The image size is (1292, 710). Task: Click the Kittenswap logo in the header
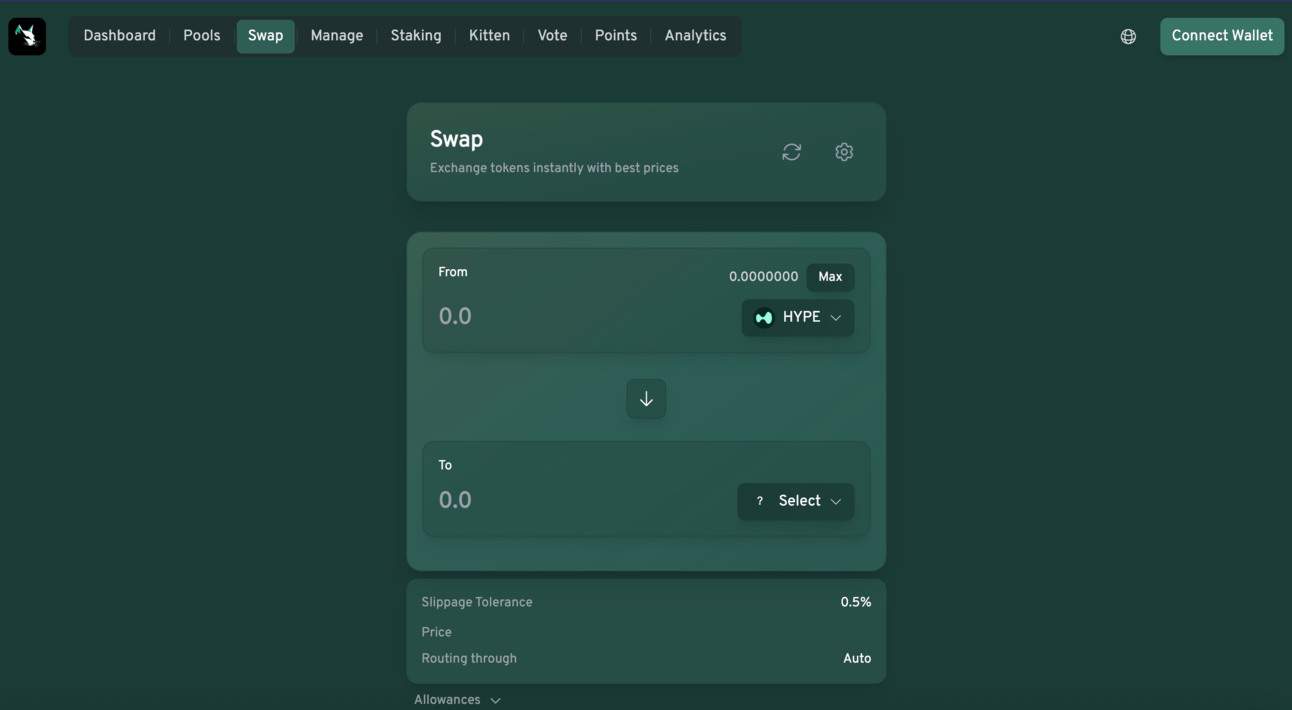click(x=27, y=36)
